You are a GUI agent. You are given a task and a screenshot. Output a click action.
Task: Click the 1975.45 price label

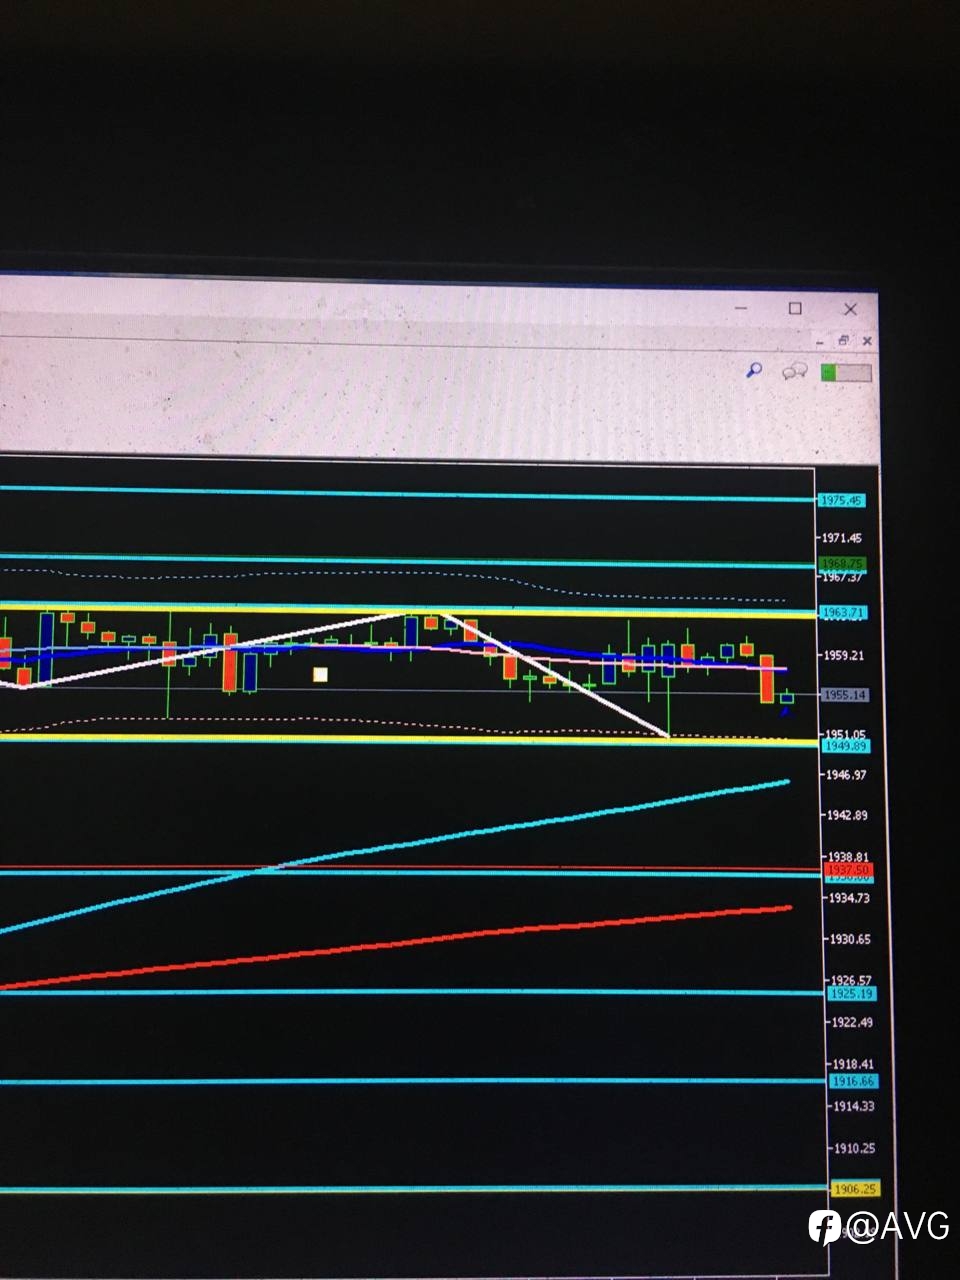pos(841,500)
